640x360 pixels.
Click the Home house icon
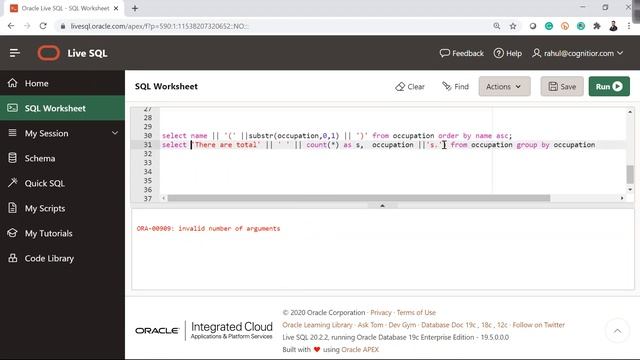(x=13, y=83)
